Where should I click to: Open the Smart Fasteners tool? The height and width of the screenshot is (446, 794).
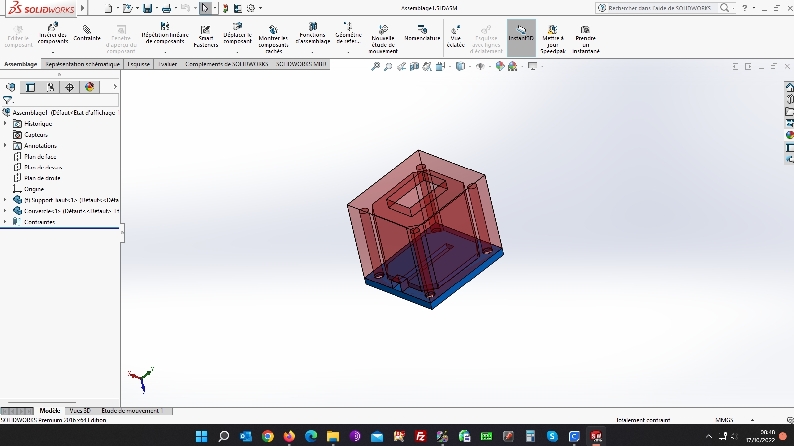click(206, 36)
